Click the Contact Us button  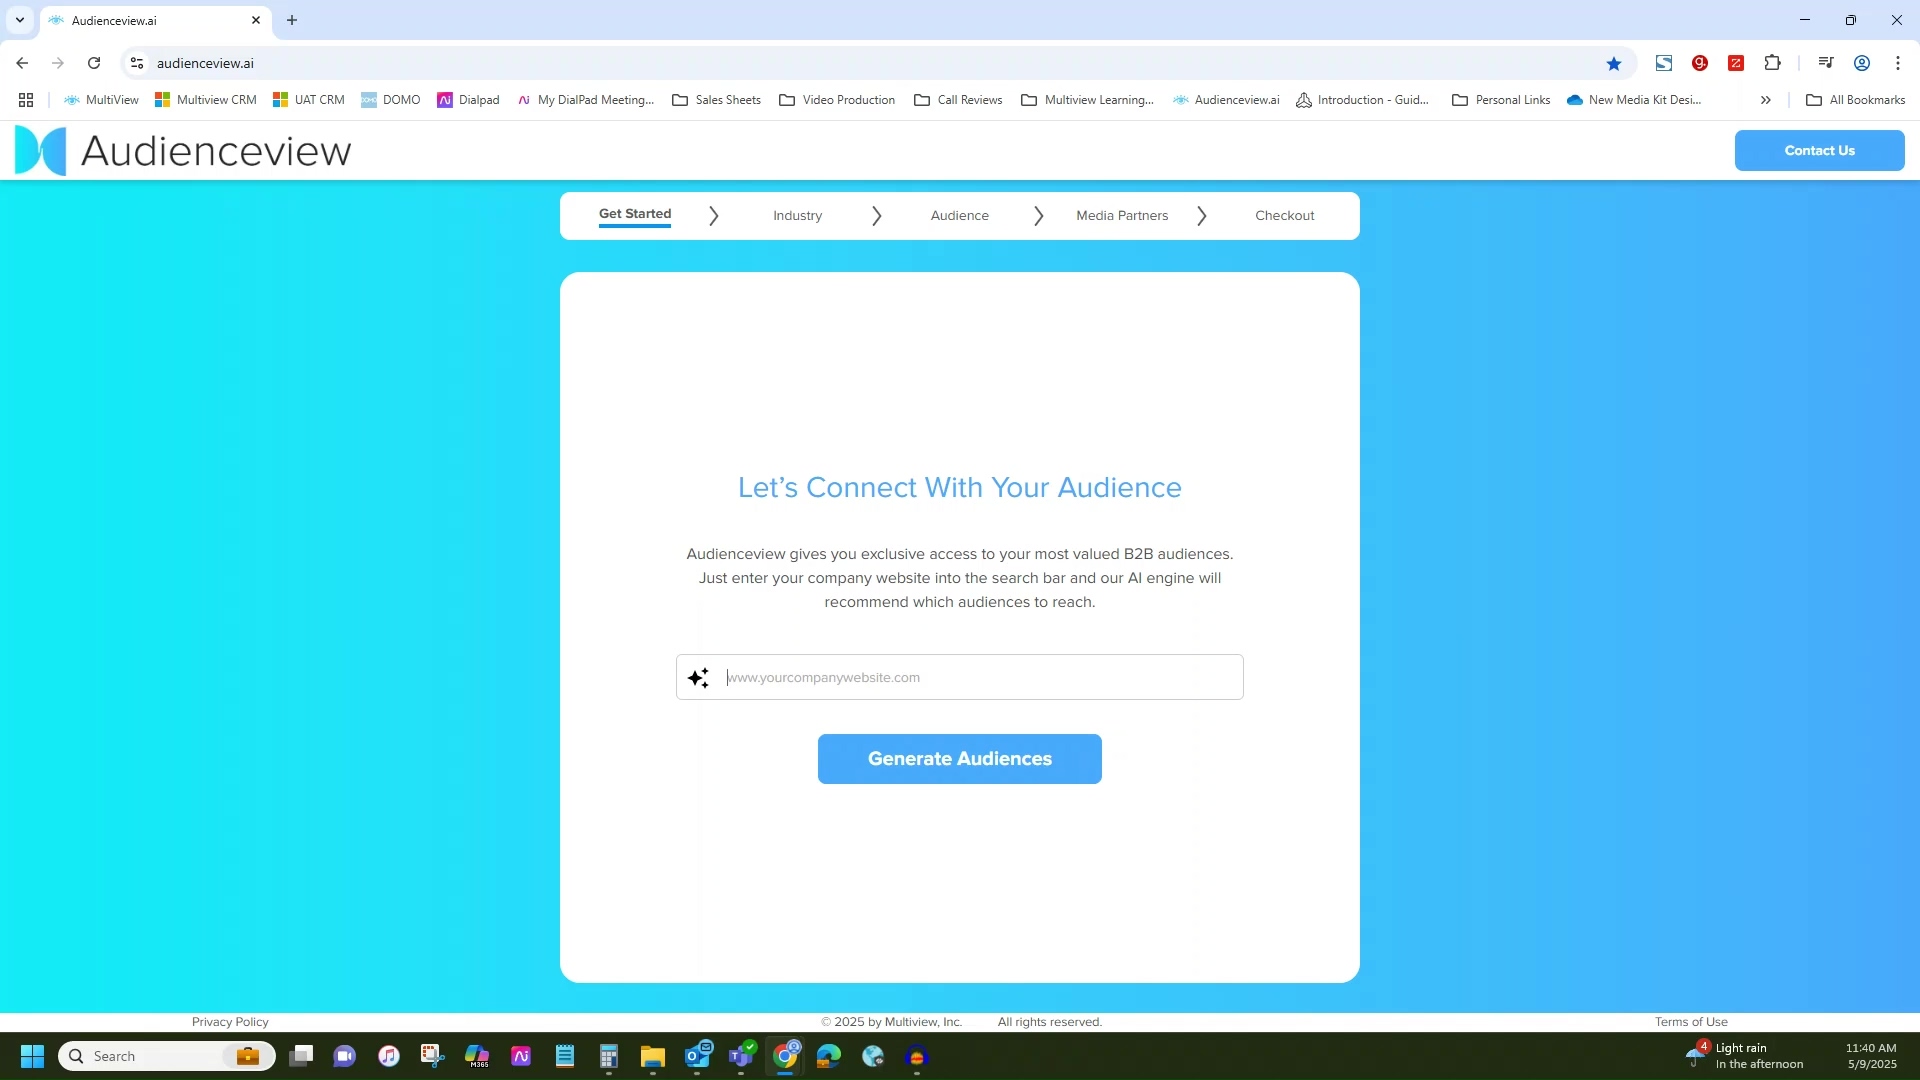point(1820,151)
